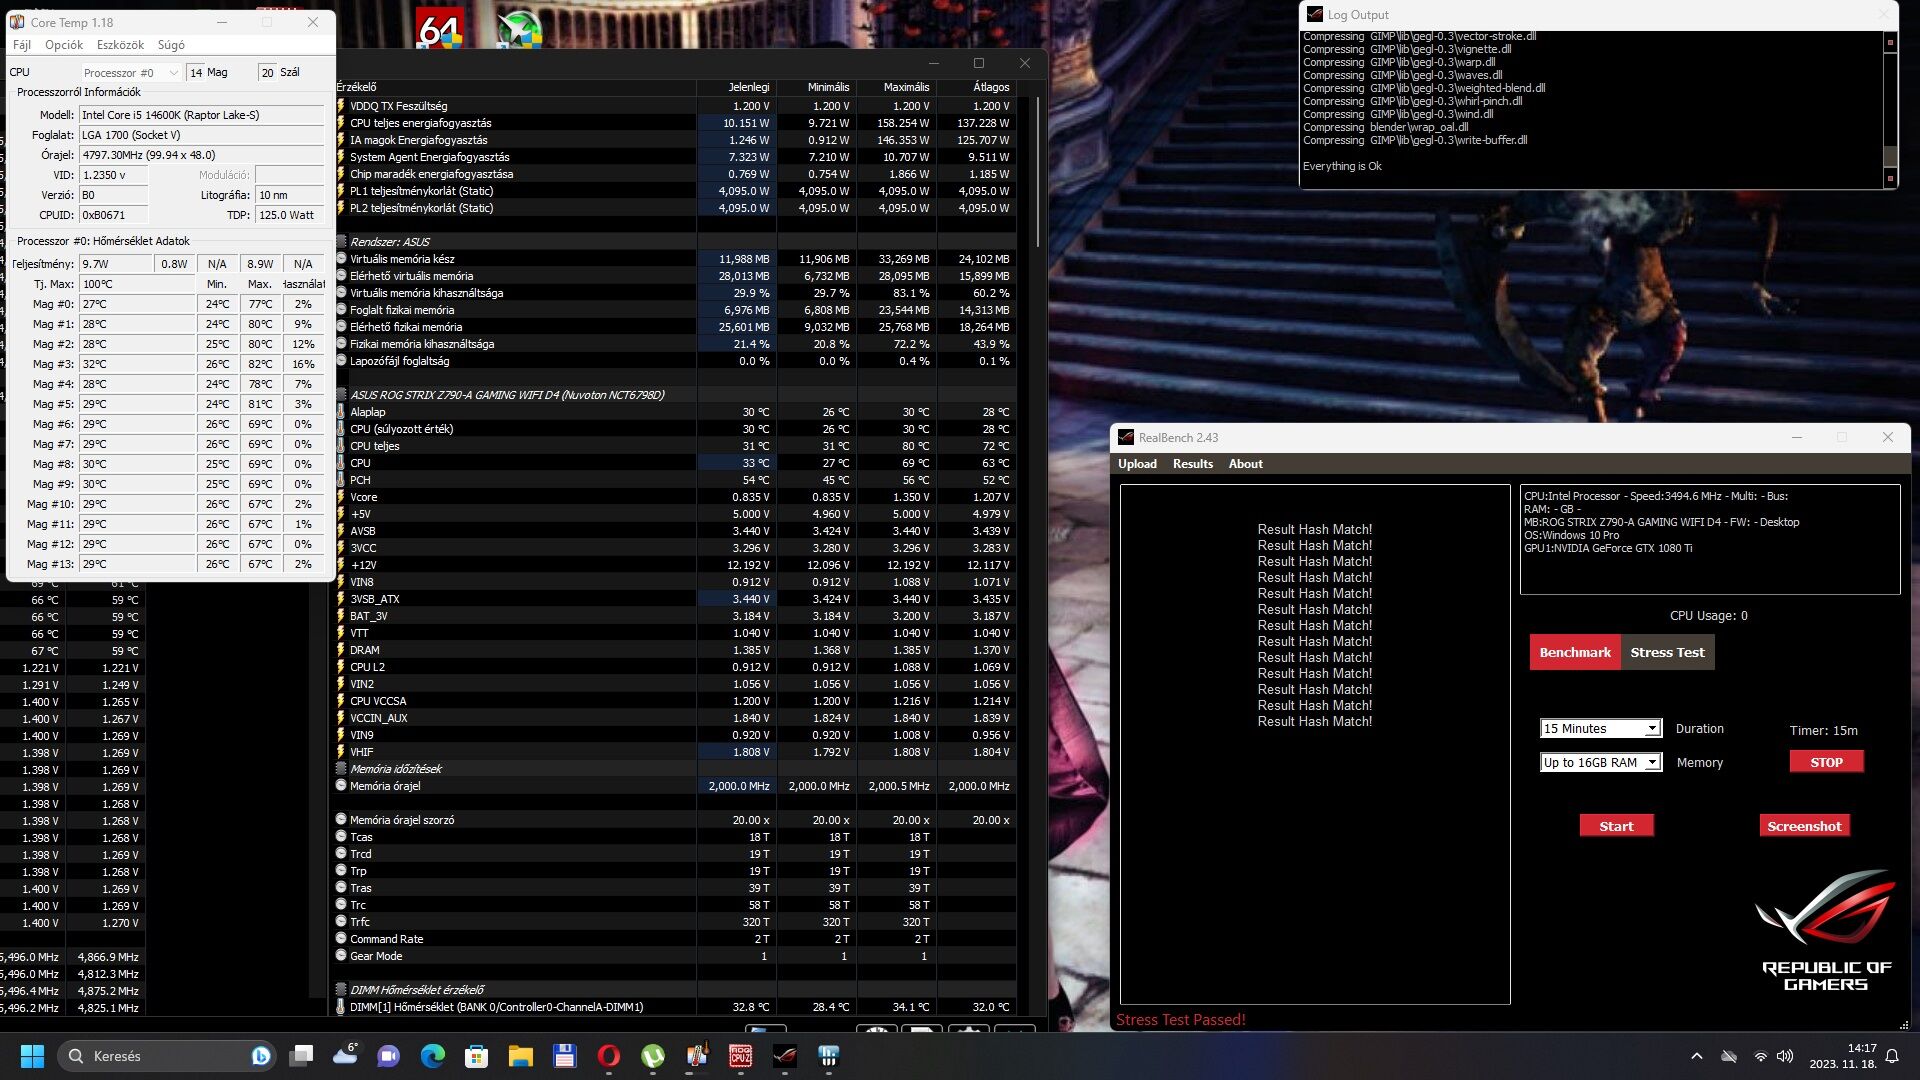This screenshot has height=1080, width=1920.
Task: Open the About menu in RealBench
Action: pyautogui.click(x=1246, y=464)
